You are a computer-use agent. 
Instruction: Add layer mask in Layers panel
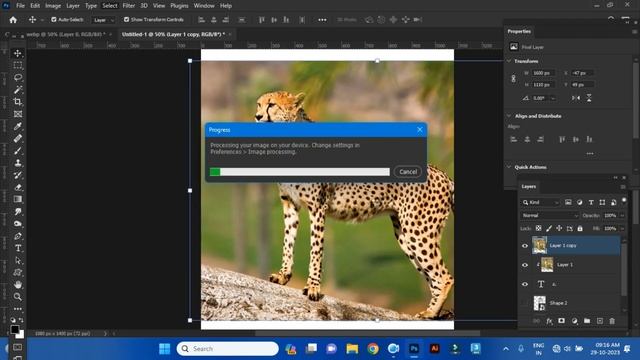pyautogui.click(x=562, y=321)
